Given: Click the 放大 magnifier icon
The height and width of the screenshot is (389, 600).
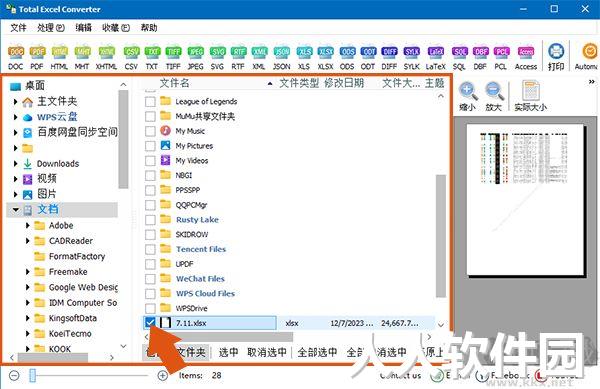Looking at the screenshot, I should (x=494, y=96).
